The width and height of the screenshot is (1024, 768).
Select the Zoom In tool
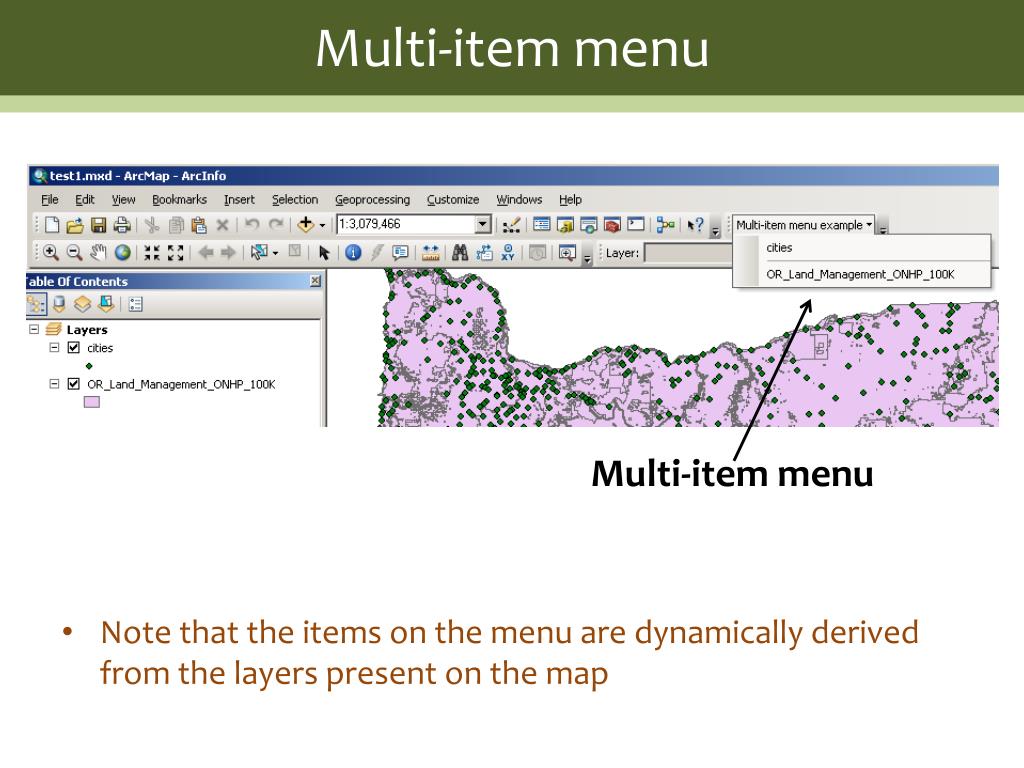50,253
